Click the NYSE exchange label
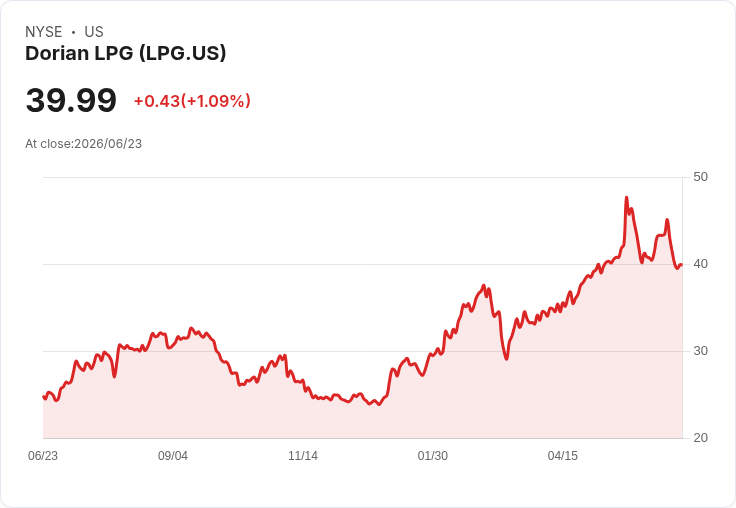 click(44, 32)
